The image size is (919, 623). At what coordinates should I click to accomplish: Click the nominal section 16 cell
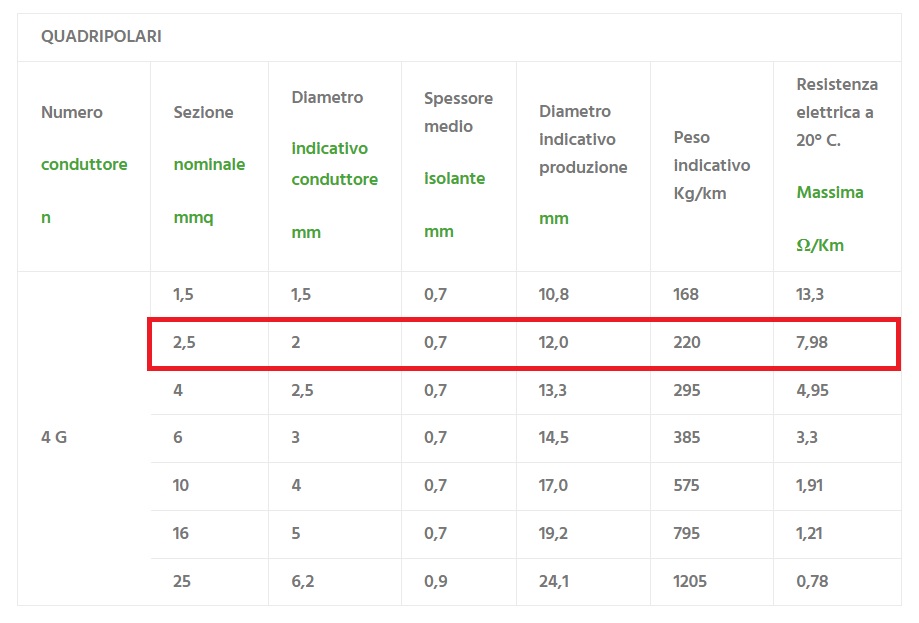coord(181,533)
